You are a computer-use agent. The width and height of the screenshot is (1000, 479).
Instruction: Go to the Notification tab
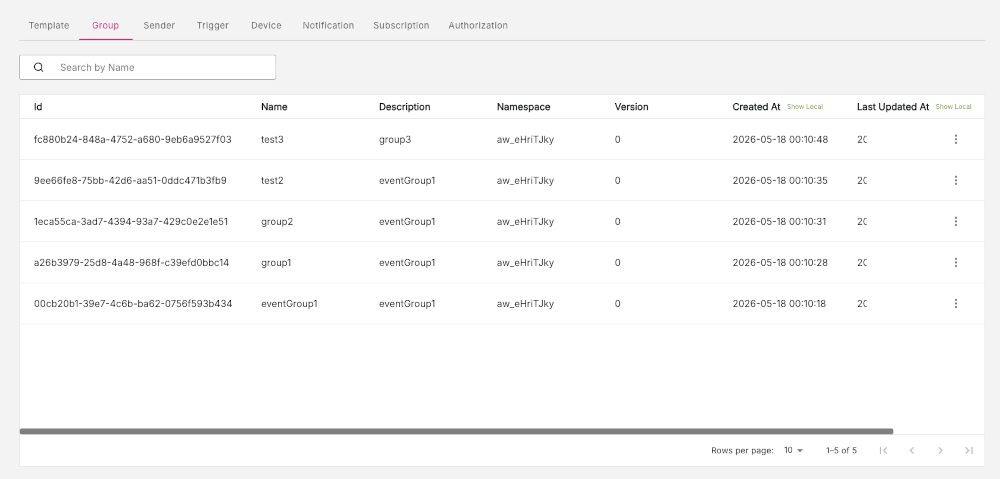pos(328,26)
